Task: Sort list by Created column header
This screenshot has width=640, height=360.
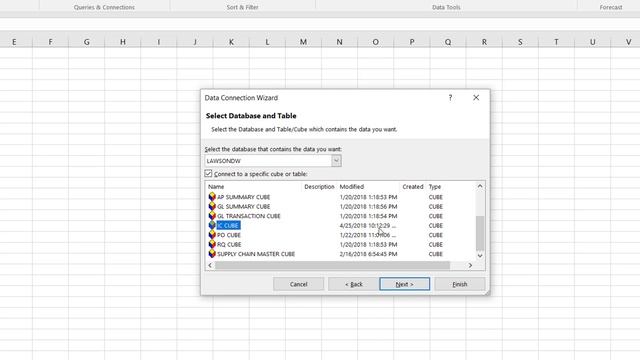Action: pos(413,187)
